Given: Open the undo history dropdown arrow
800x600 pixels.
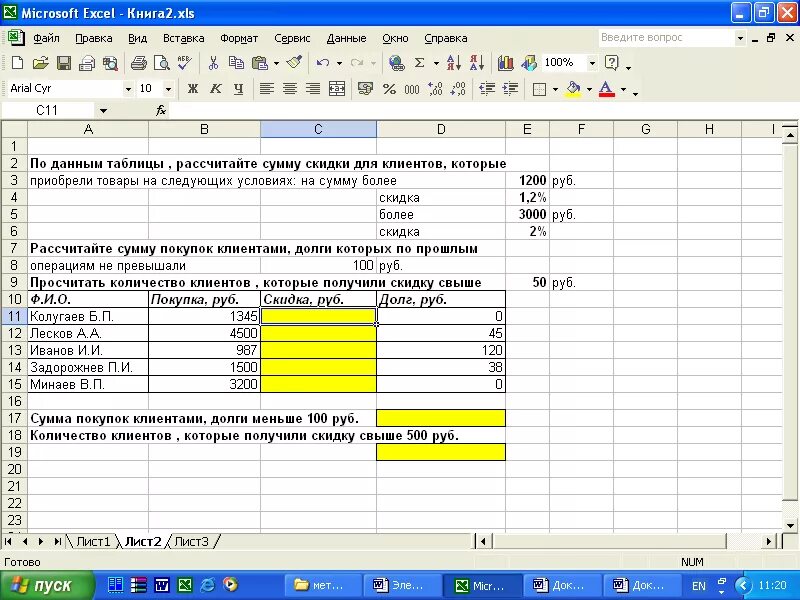Looking at the screenshot, I should 339,63.
